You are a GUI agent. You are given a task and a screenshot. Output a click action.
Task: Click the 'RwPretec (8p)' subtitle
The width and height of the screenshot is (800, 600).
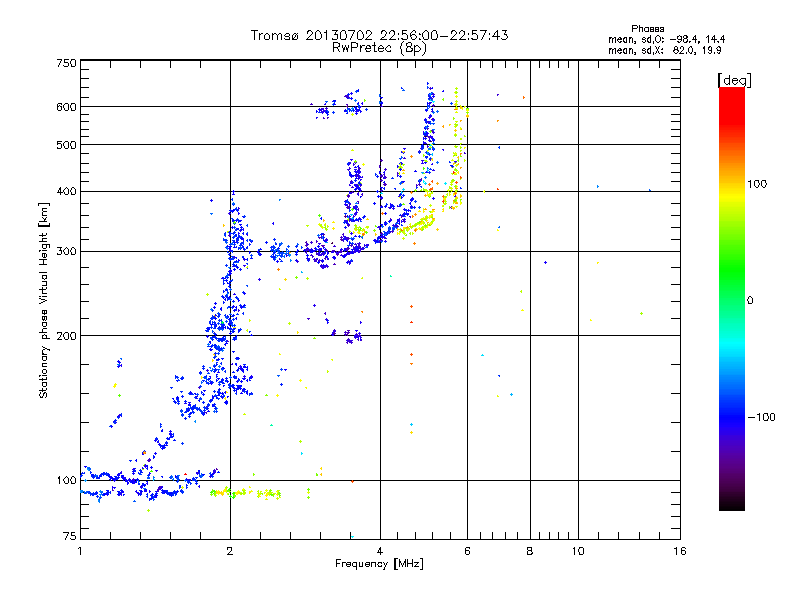point(379,48)
